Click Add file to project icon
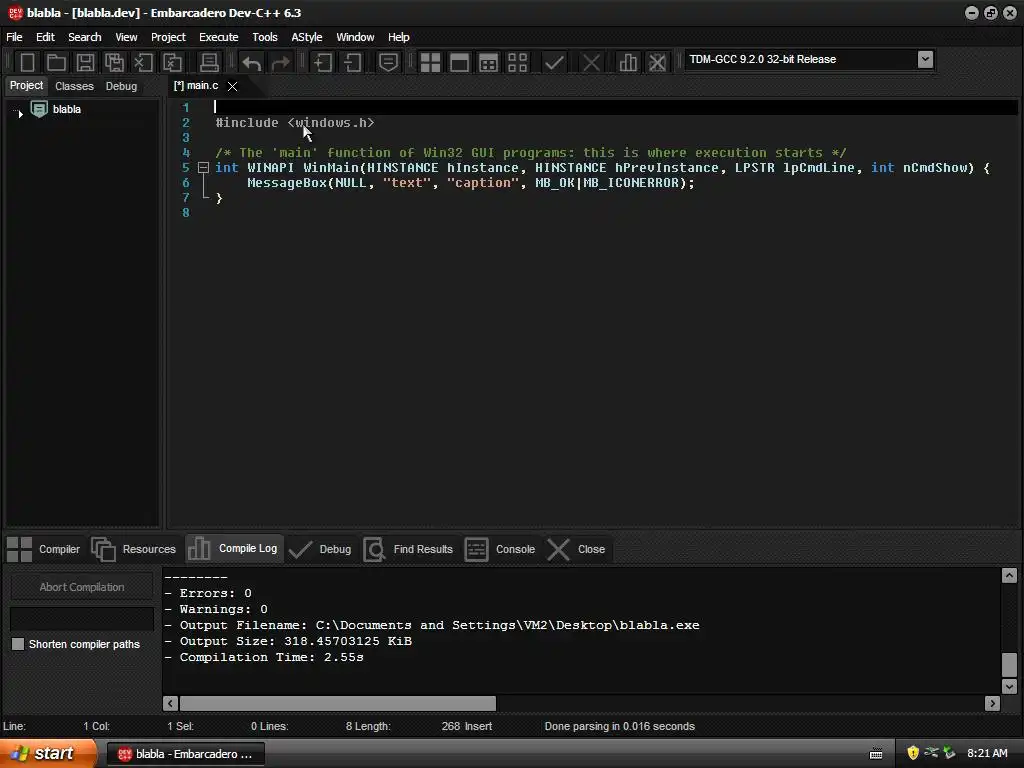The width and height of the screenshot is (1024, 768). [x=323, y=63]
